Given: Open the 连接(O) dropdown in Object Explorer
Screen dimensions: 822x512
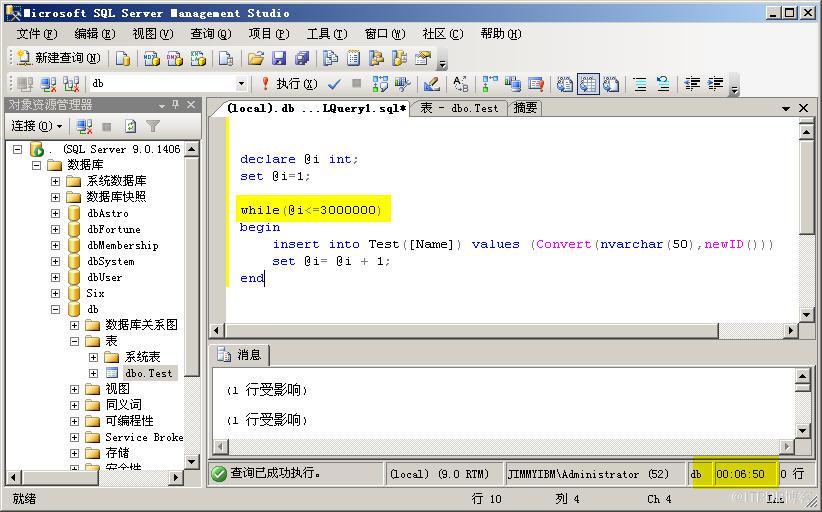Looking at the screenshot, I should coord(37,126).
